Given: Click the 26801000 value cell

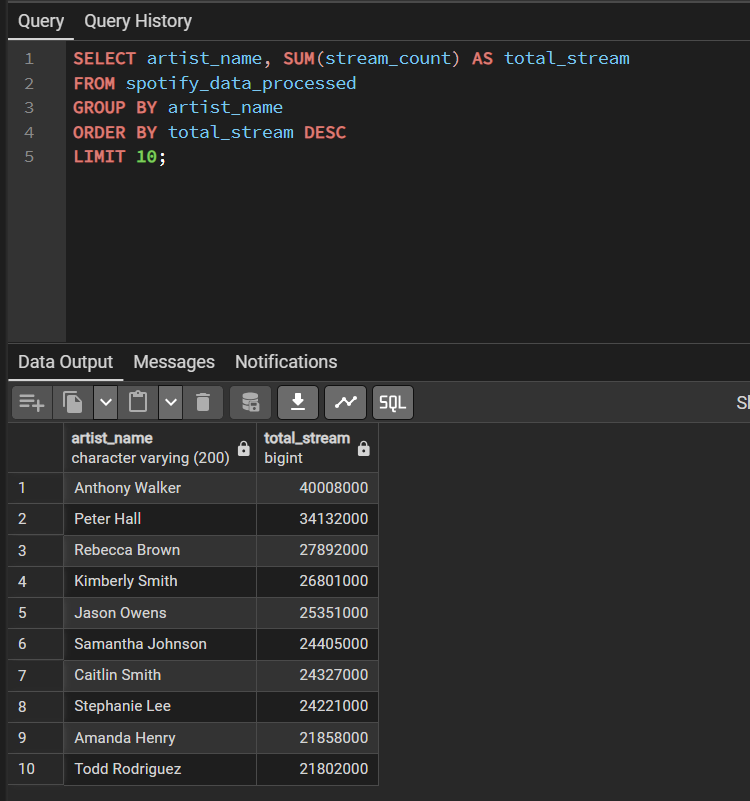Looking at the screenshot, I should coord(317,582).
